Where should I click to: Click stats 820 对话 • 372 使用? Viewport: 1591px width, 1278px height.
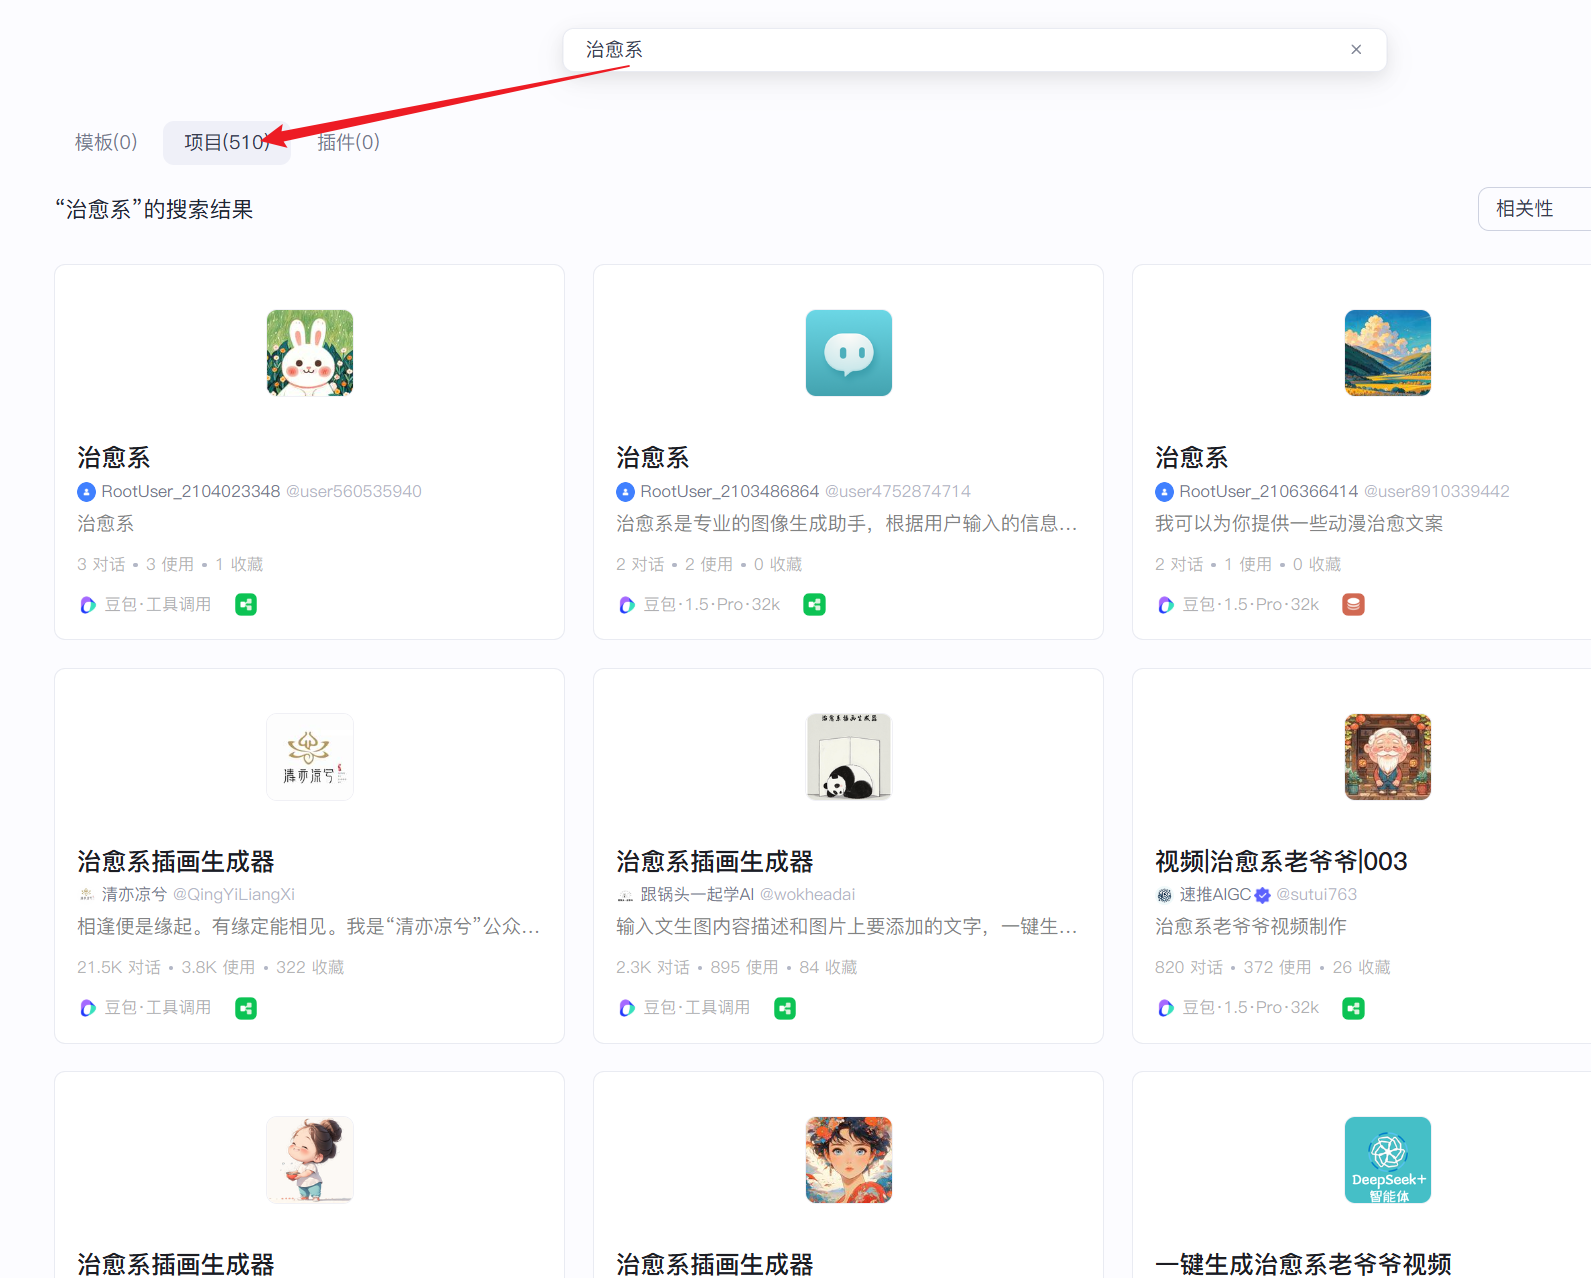pyautogui.click(x=1233, y=967)
